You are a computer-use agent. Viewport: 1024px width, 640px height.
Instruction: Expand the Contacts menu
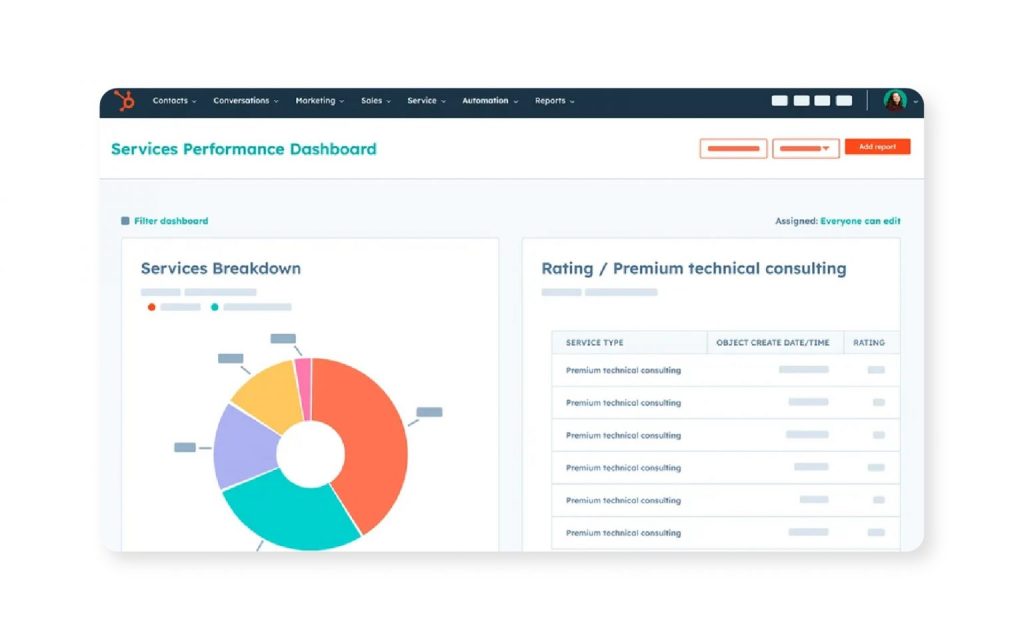[174, 101]
